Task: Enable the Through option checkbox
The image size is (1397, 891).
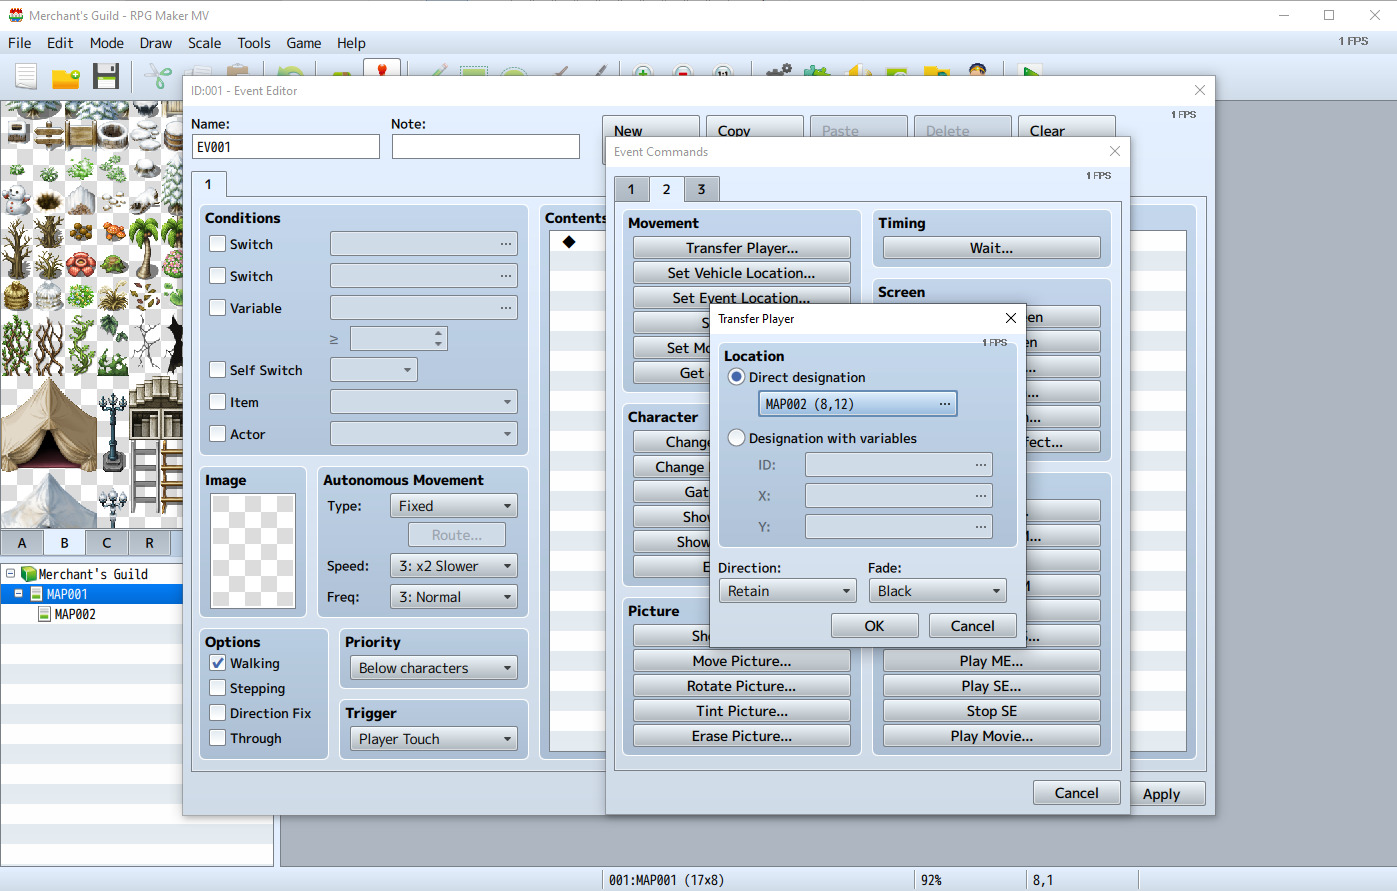Action: [217, 738]
